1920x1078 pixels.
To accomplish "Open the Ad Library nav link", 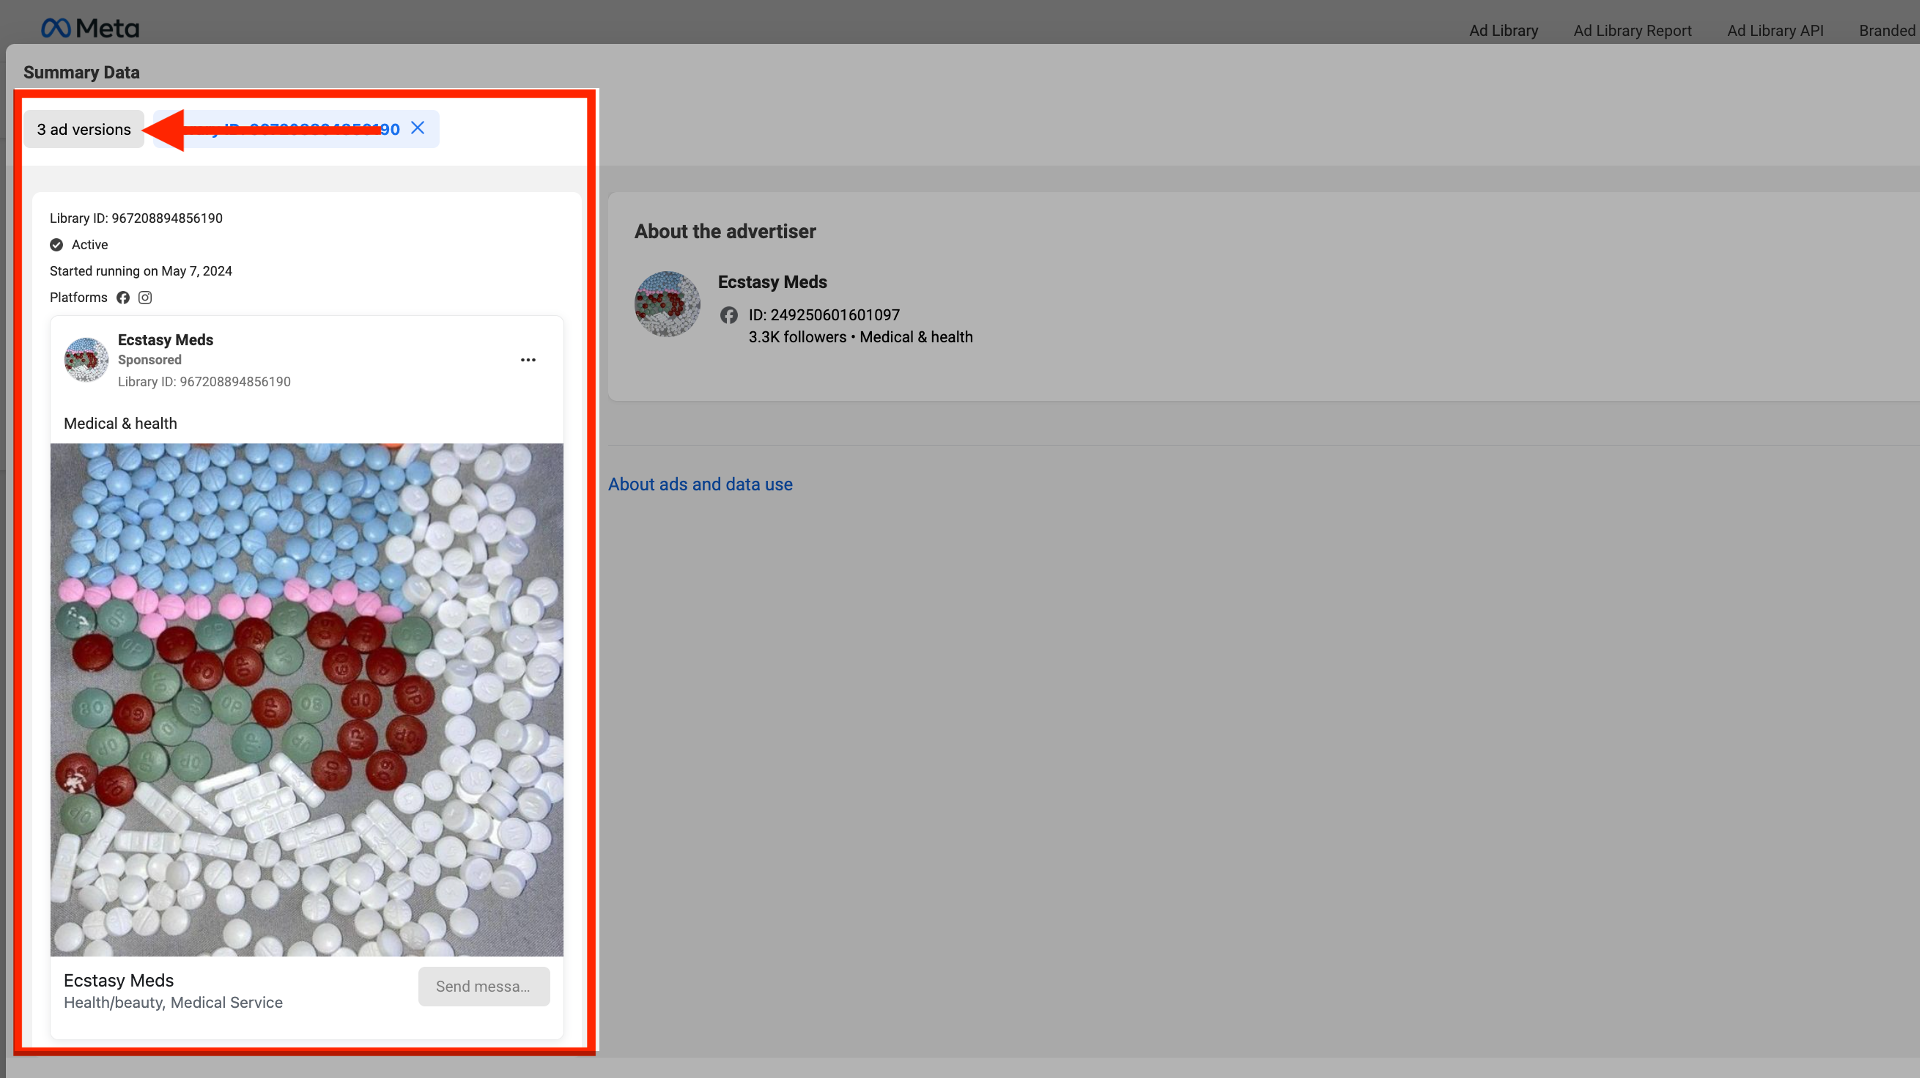I will coord(1503,30).
